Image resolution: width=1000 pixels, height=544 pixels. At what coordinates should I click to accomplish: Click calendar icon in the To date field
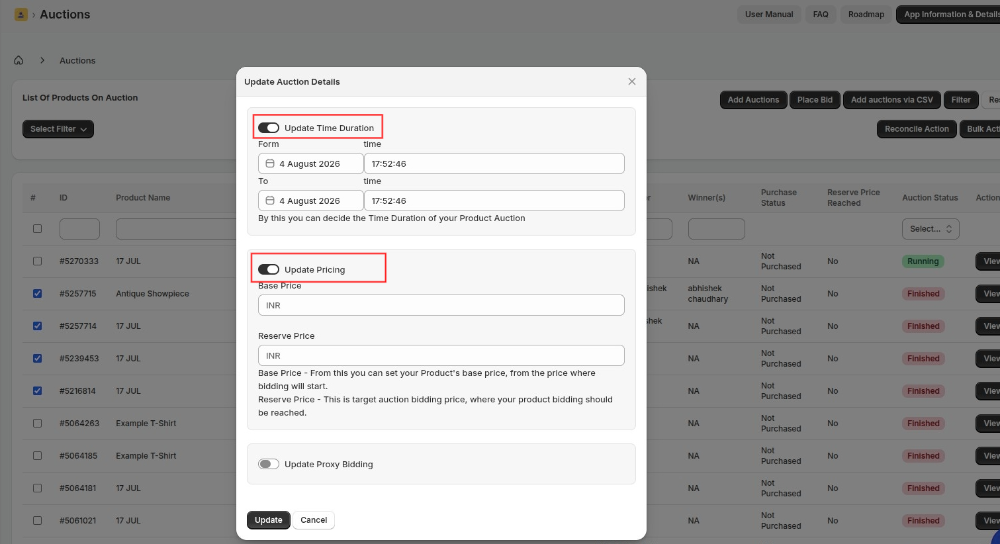click(270, 201)
